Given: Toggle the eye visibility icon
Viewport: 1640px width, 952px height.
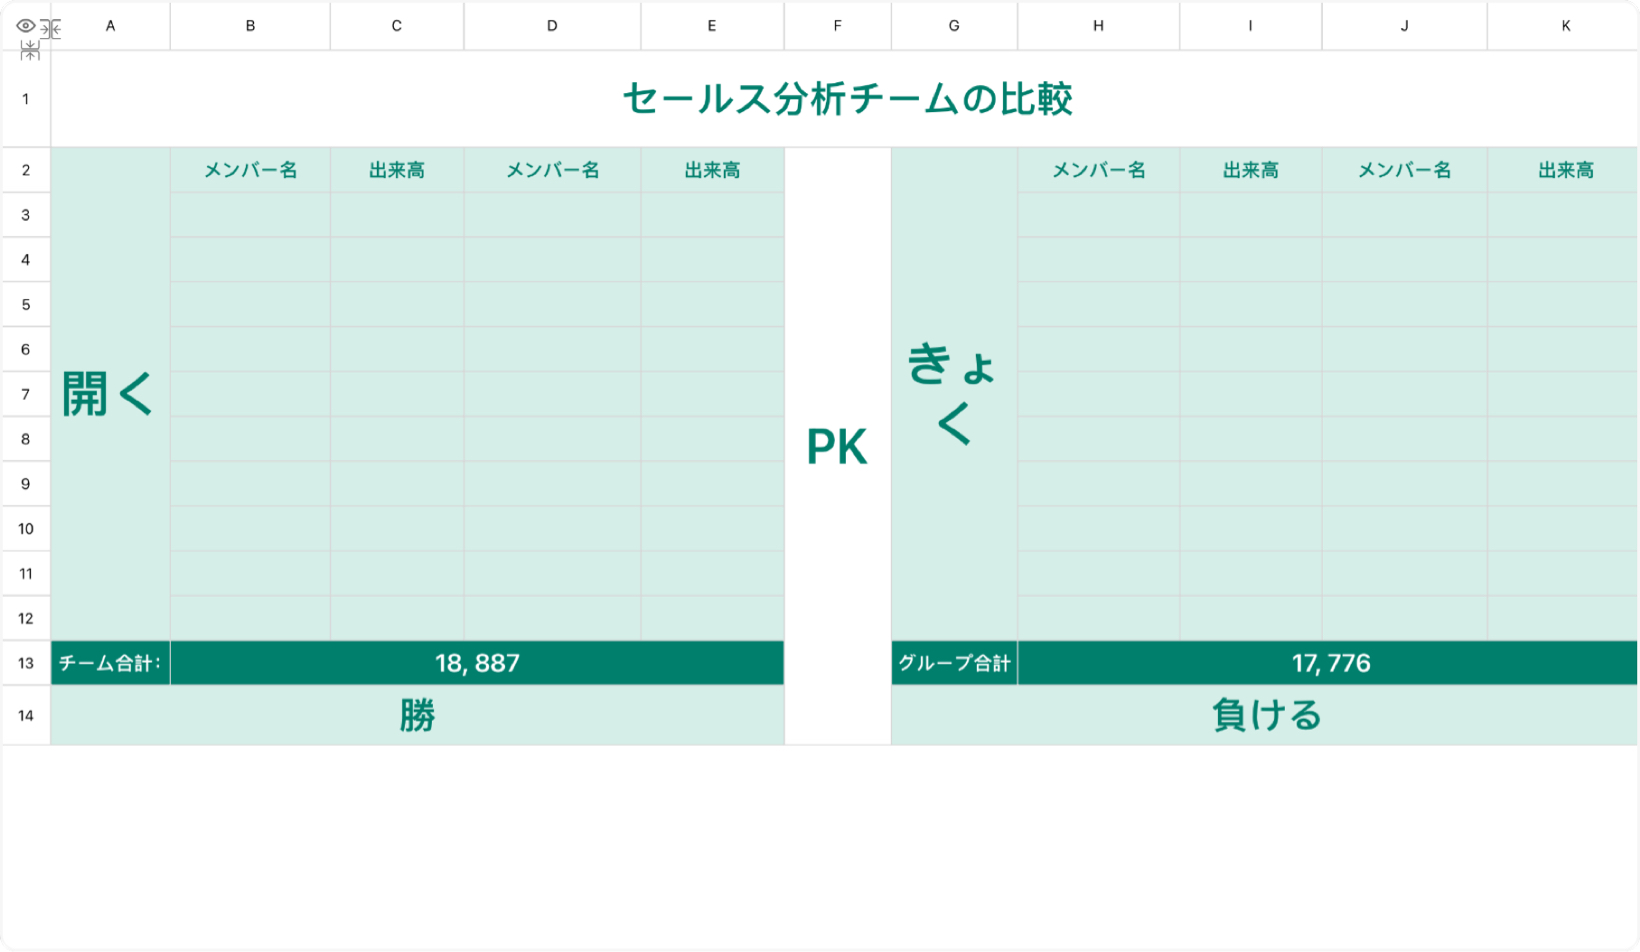Looking at the screenshot, I should point(26,26).
